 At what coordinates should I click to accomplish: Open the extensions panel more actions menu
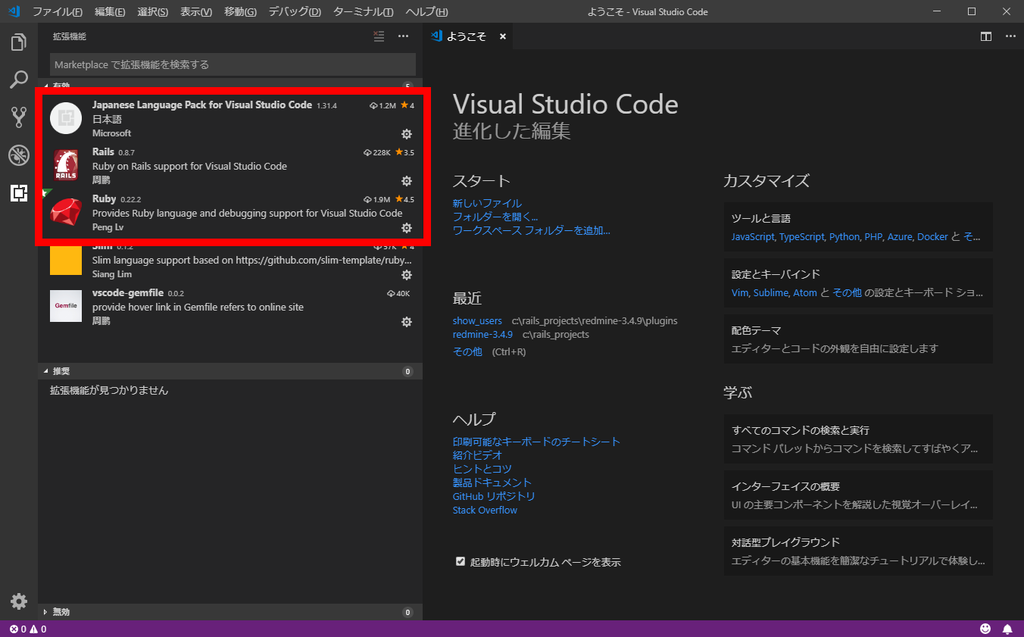click(404, 37)
